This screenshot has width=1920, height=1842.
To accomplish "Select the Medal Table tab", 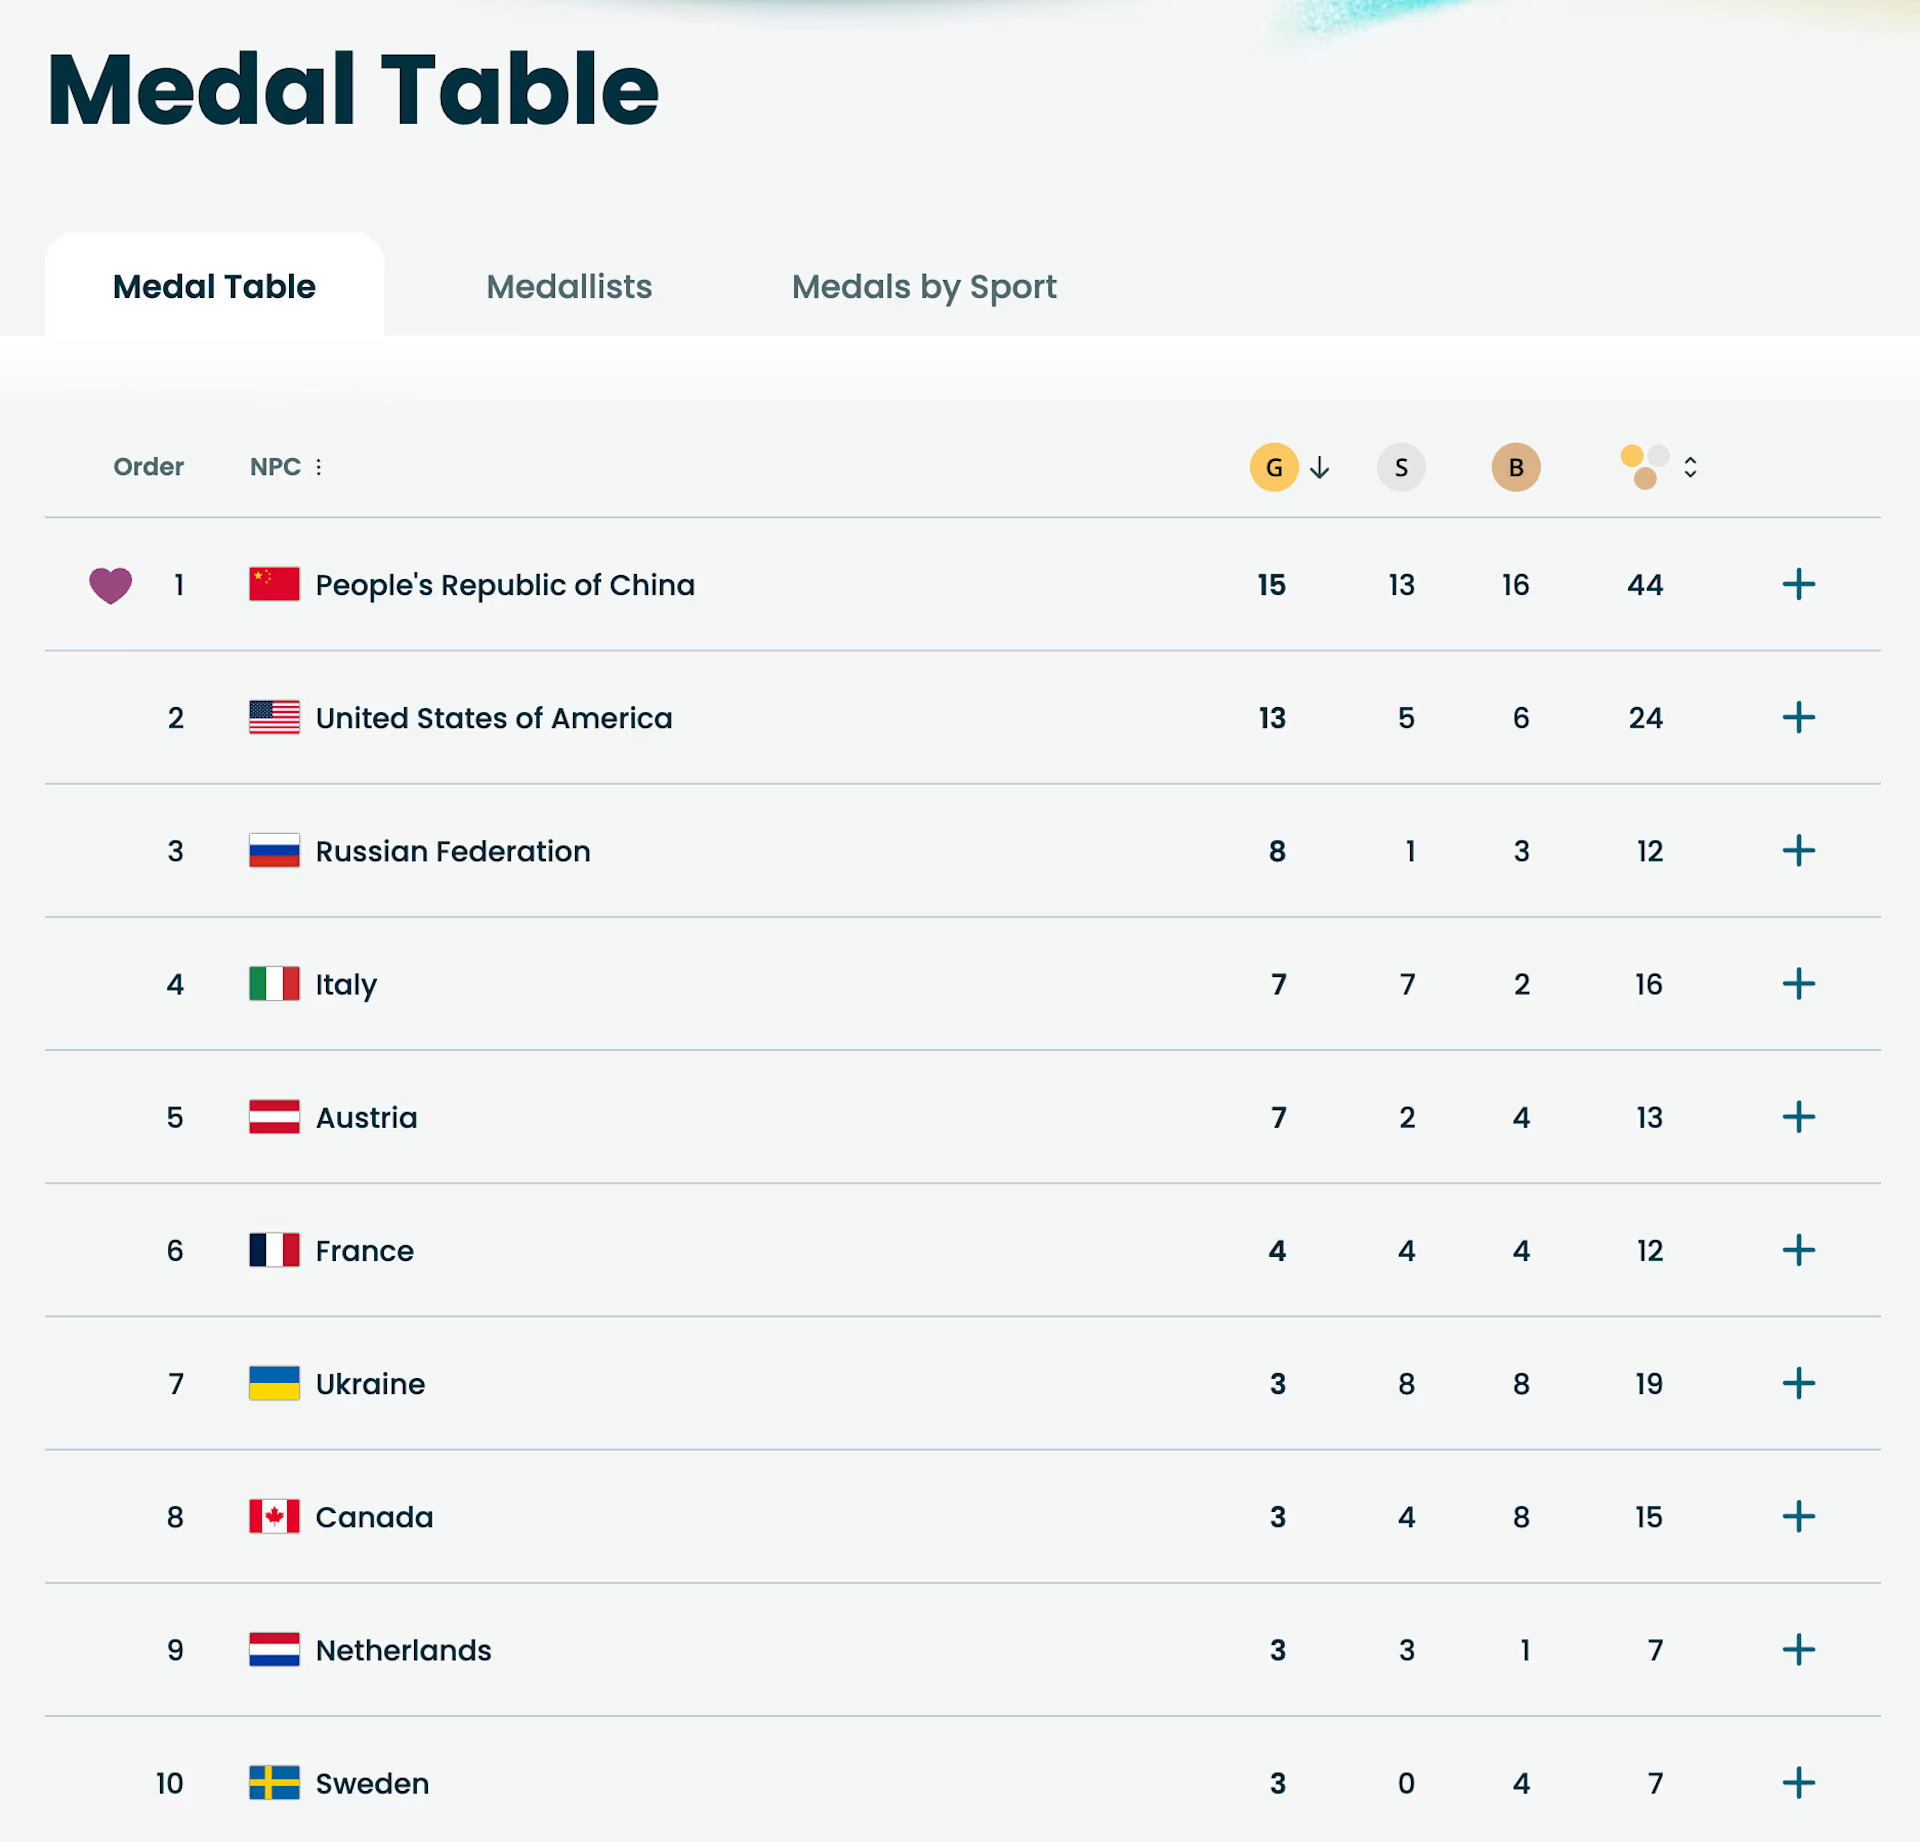I will pos(214,287).
